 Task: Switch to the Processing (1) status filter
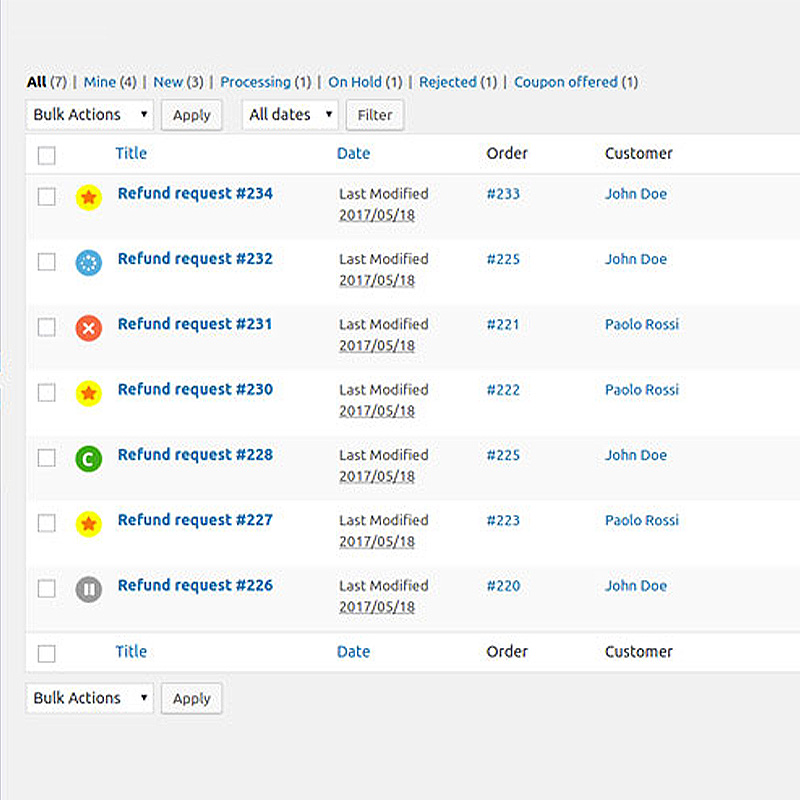tap(265, 82)
